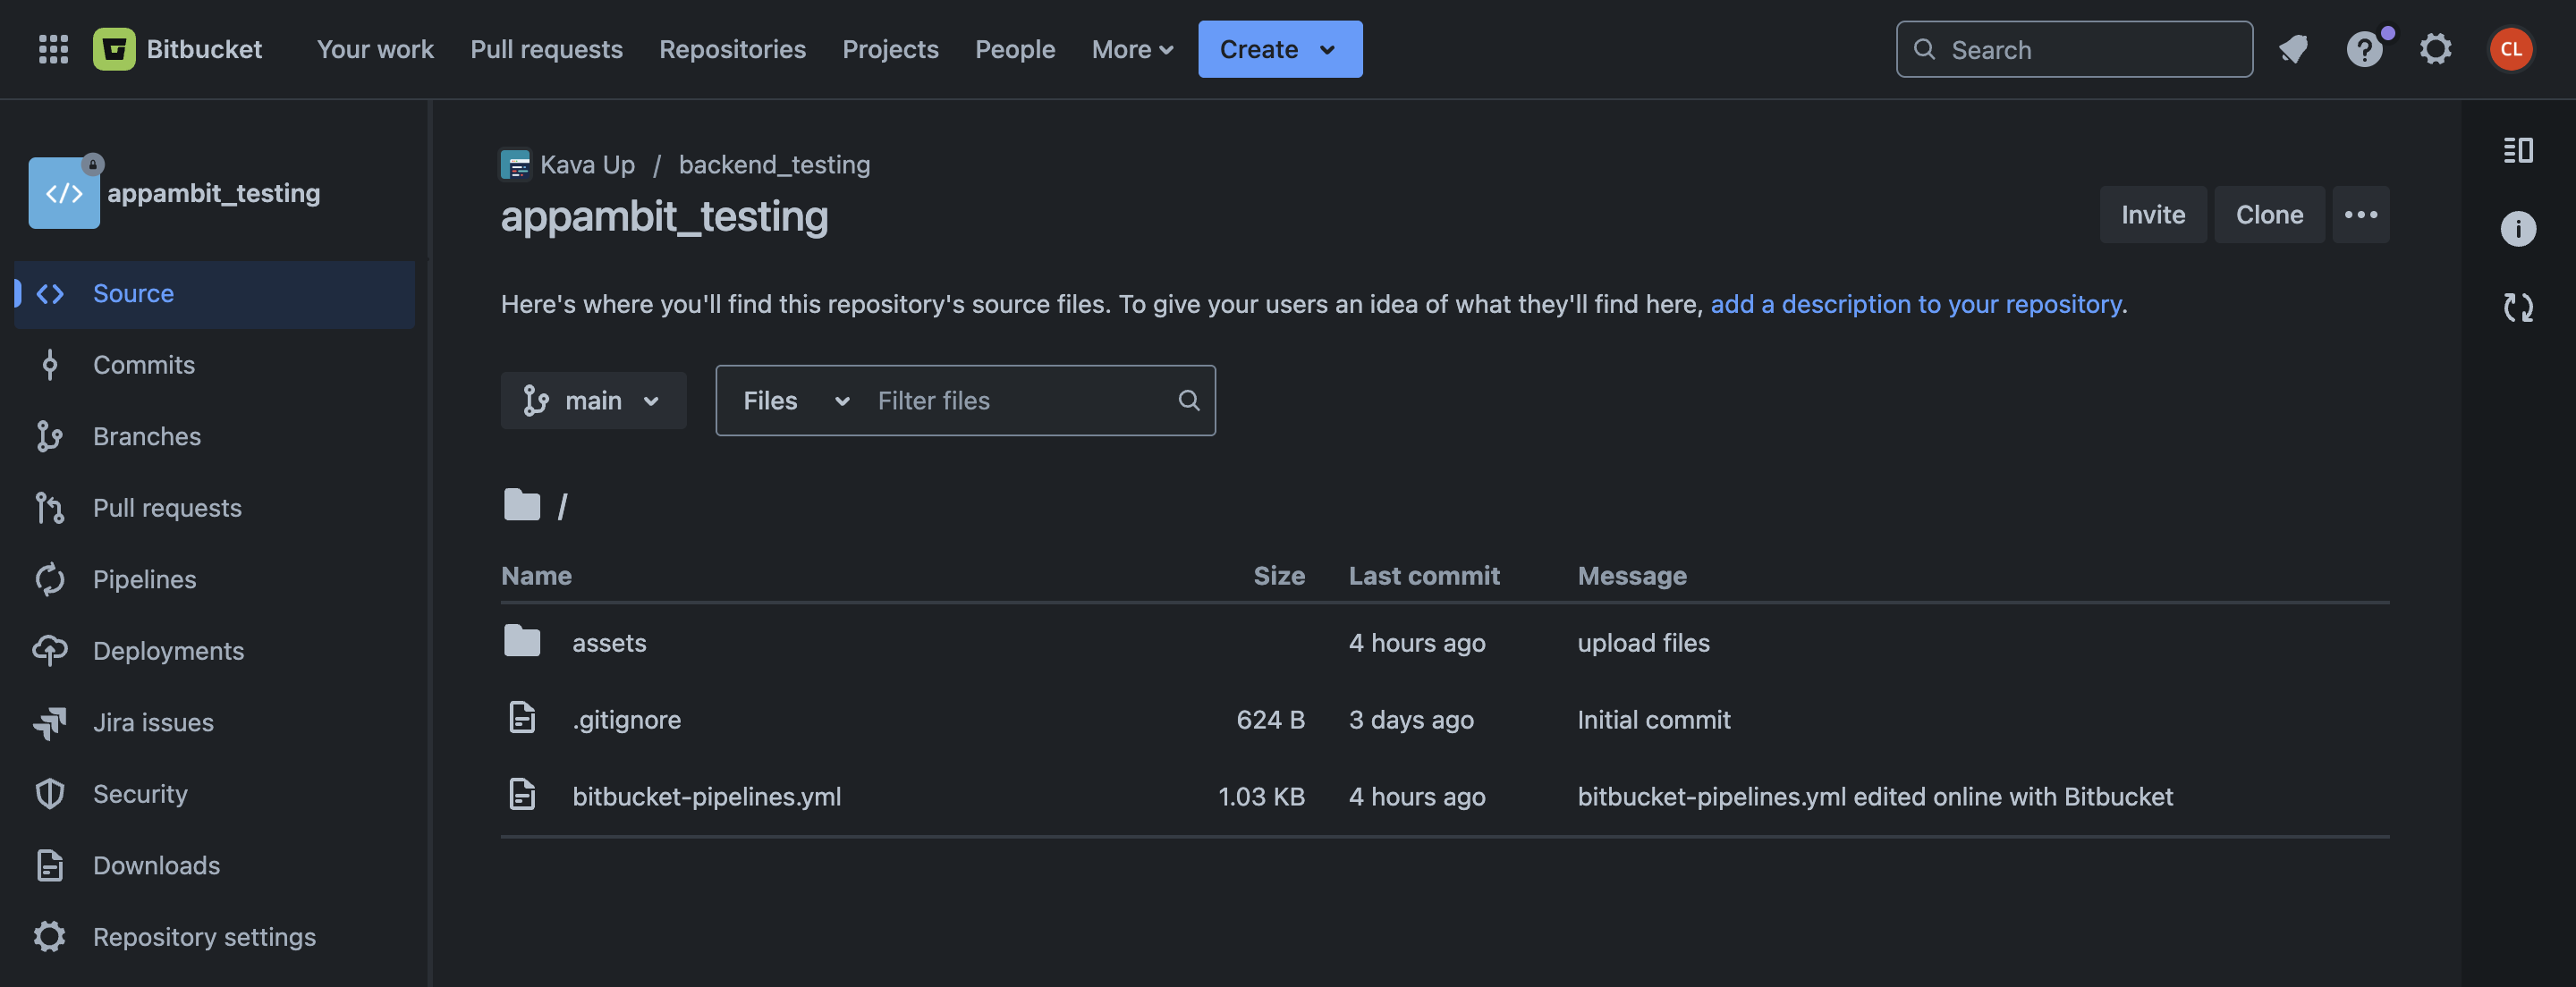This screenshot has height=987, width=2576.
Task: Open the settings gear in header
Action: [2435, 49]
